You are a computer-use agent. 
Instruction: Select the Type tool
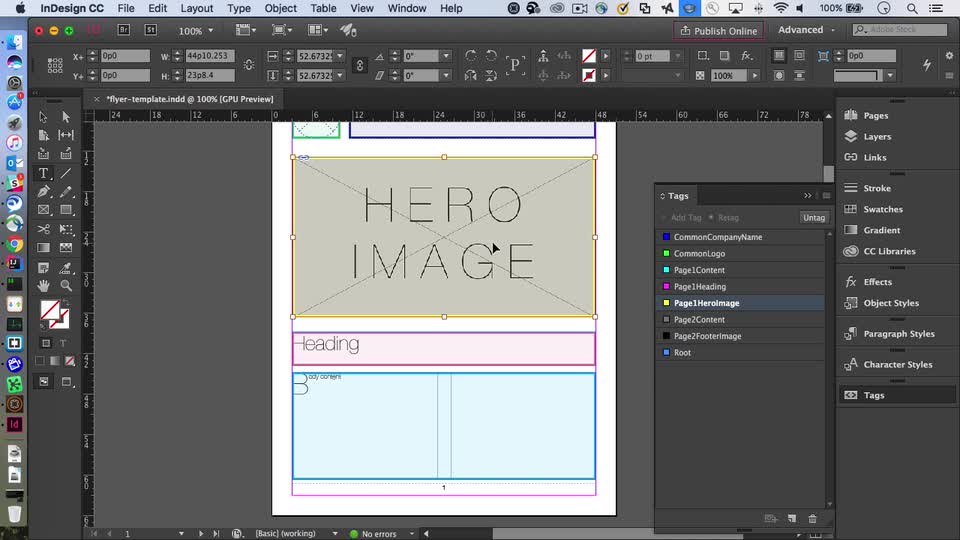(44, 173)
